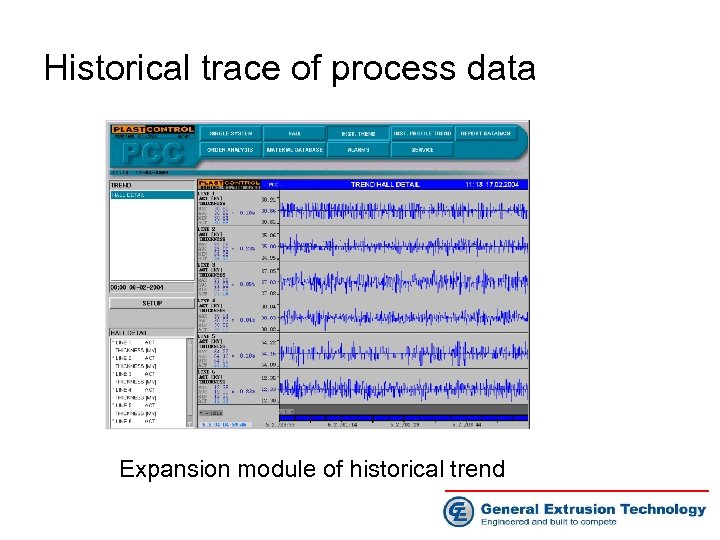This screenshot has height=540, width=720.
Task: Select LINE 2 ACT entry in Hall Detail list
Action: click(135, 358)
